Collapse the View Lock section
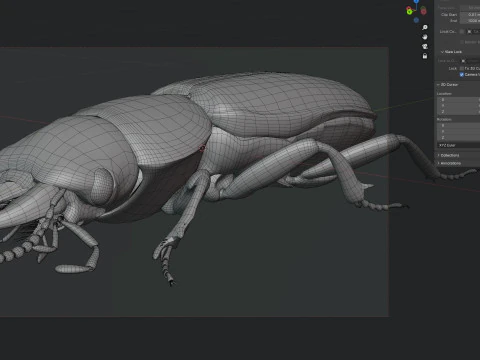 (x=442, y=52)
